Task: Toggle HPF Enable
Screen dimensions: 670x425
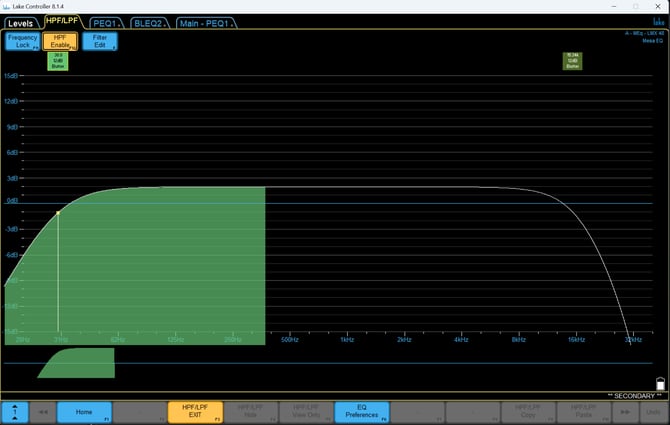Action: (59, 41)
